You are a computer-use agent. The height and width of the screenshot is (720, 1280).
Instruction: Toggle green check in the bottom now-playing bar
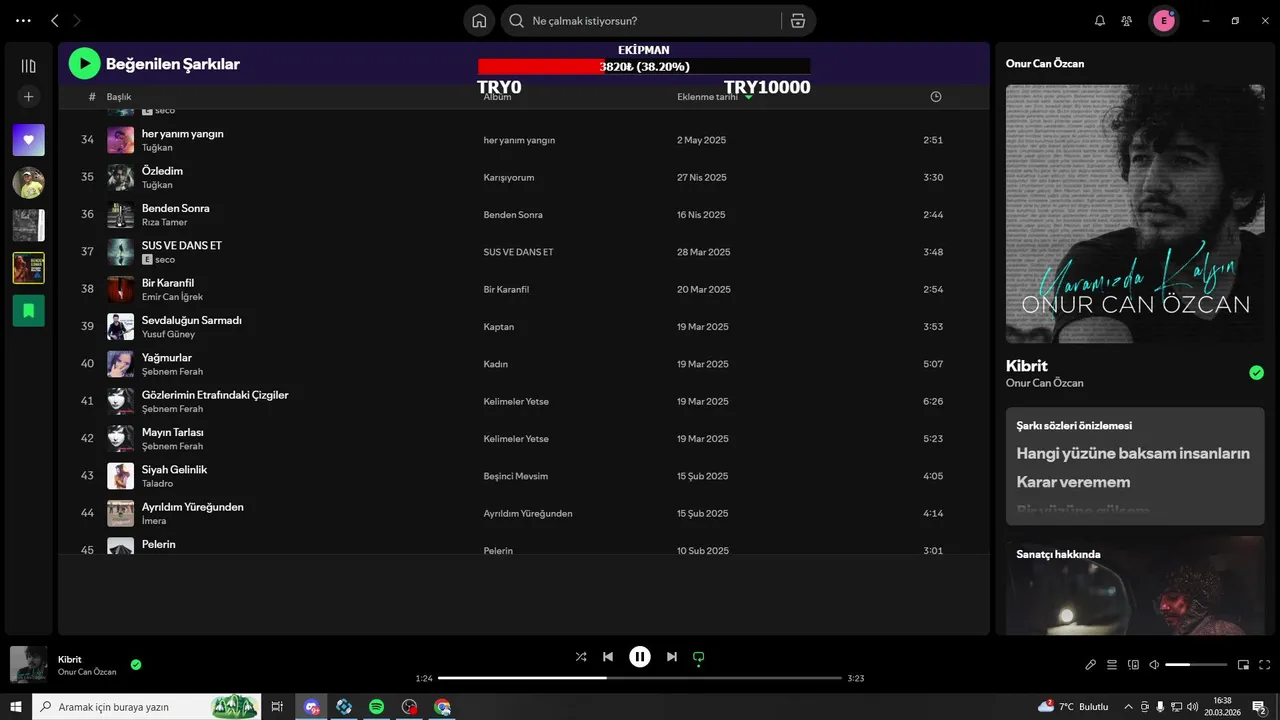tap(136, 664)
